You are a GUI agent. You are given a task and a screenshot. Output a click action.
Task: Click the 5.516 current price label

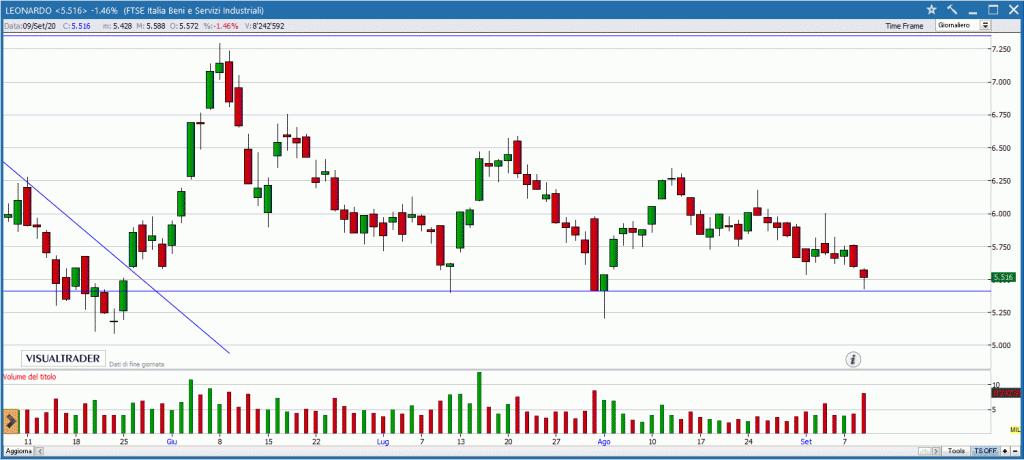[x=1002, y=277]
